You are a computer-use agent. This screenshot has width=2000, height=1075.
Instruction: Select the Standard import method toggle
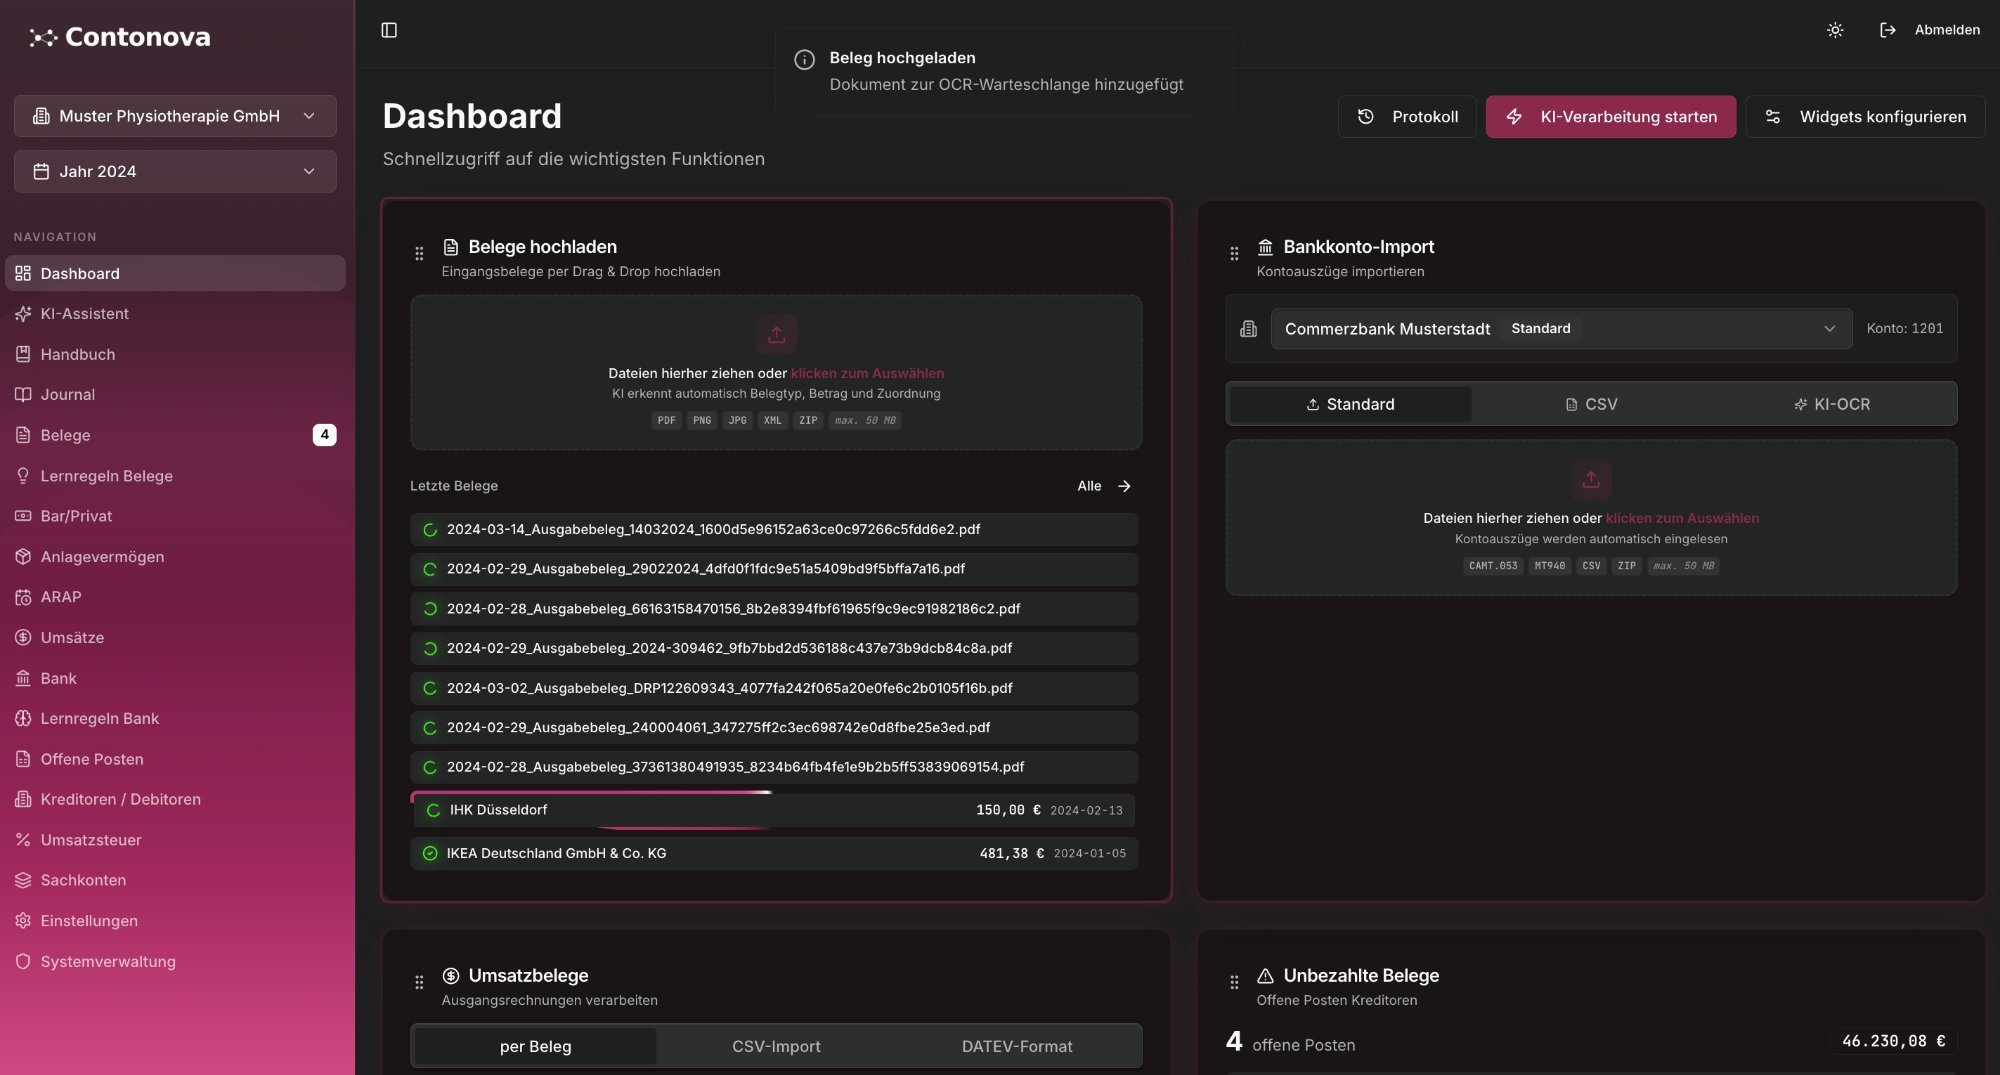[x=1350, y=404]
